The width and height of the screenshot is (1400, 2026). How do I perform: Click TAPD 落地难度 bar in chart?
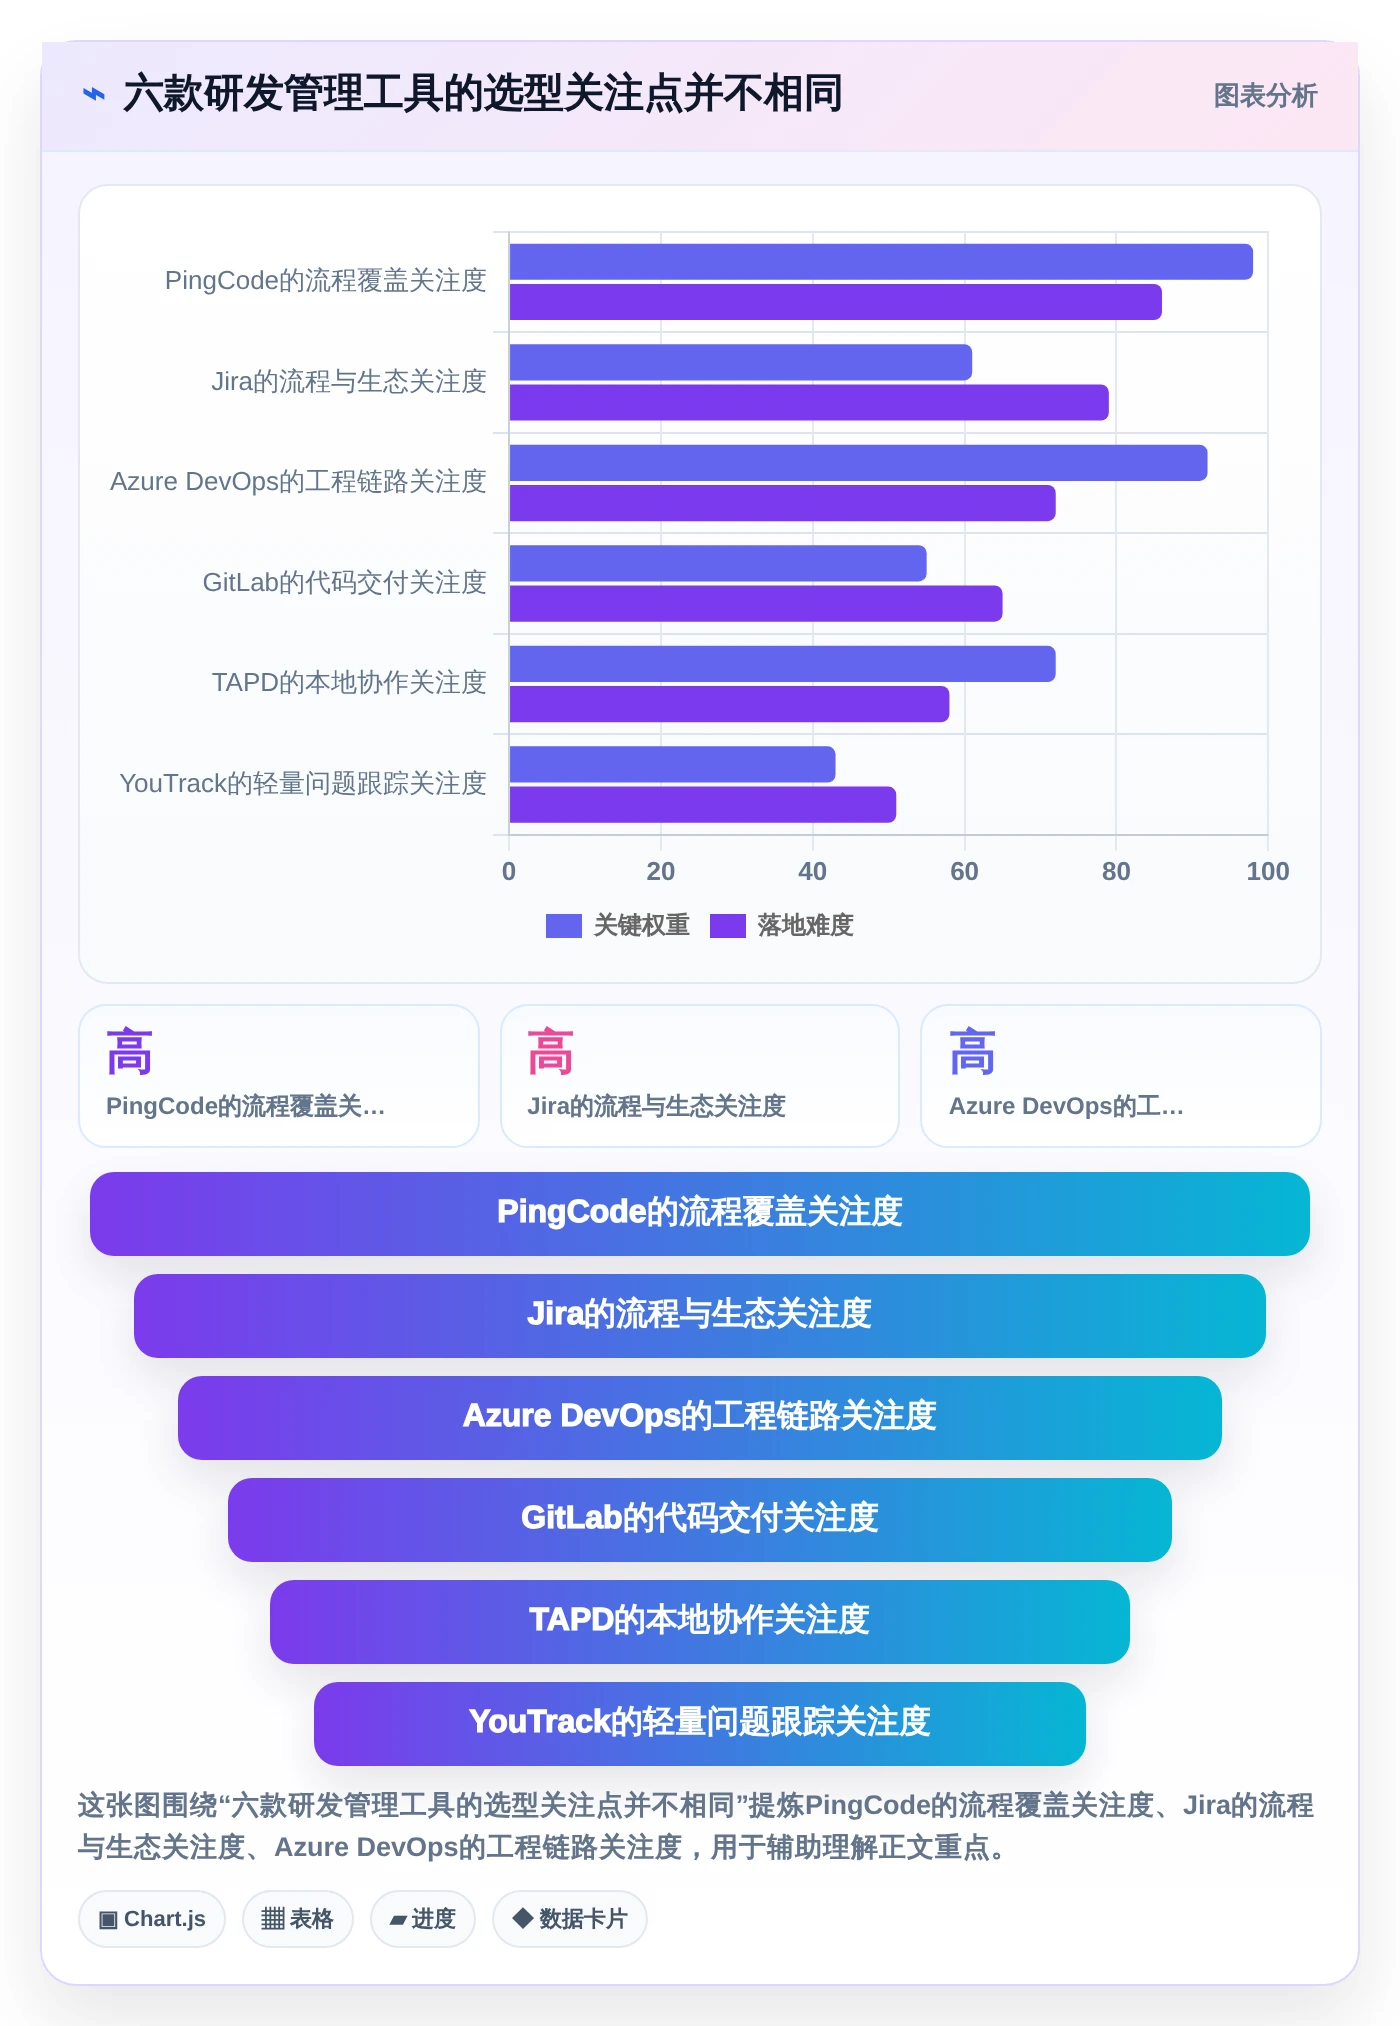coord(730,704)
